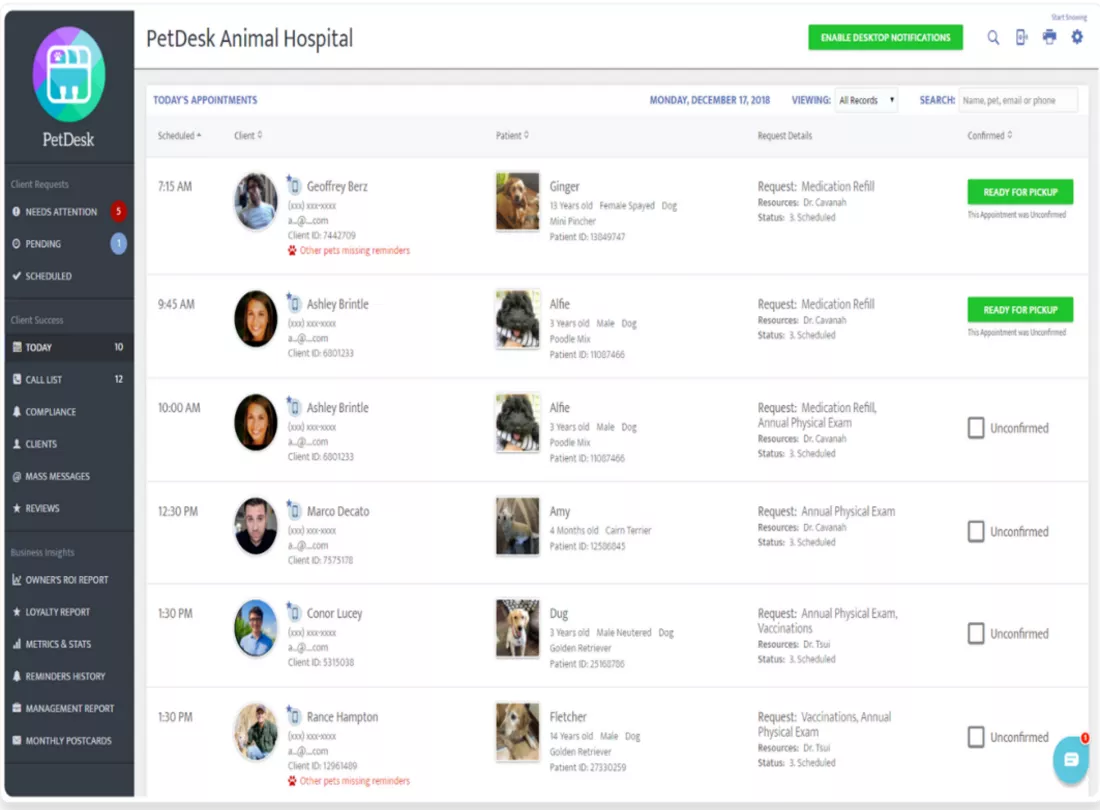Image resolution: width=1100 pixels, height=810 pixels.
Task: Click the star icon next to Reviews
Action: (17, 508)
